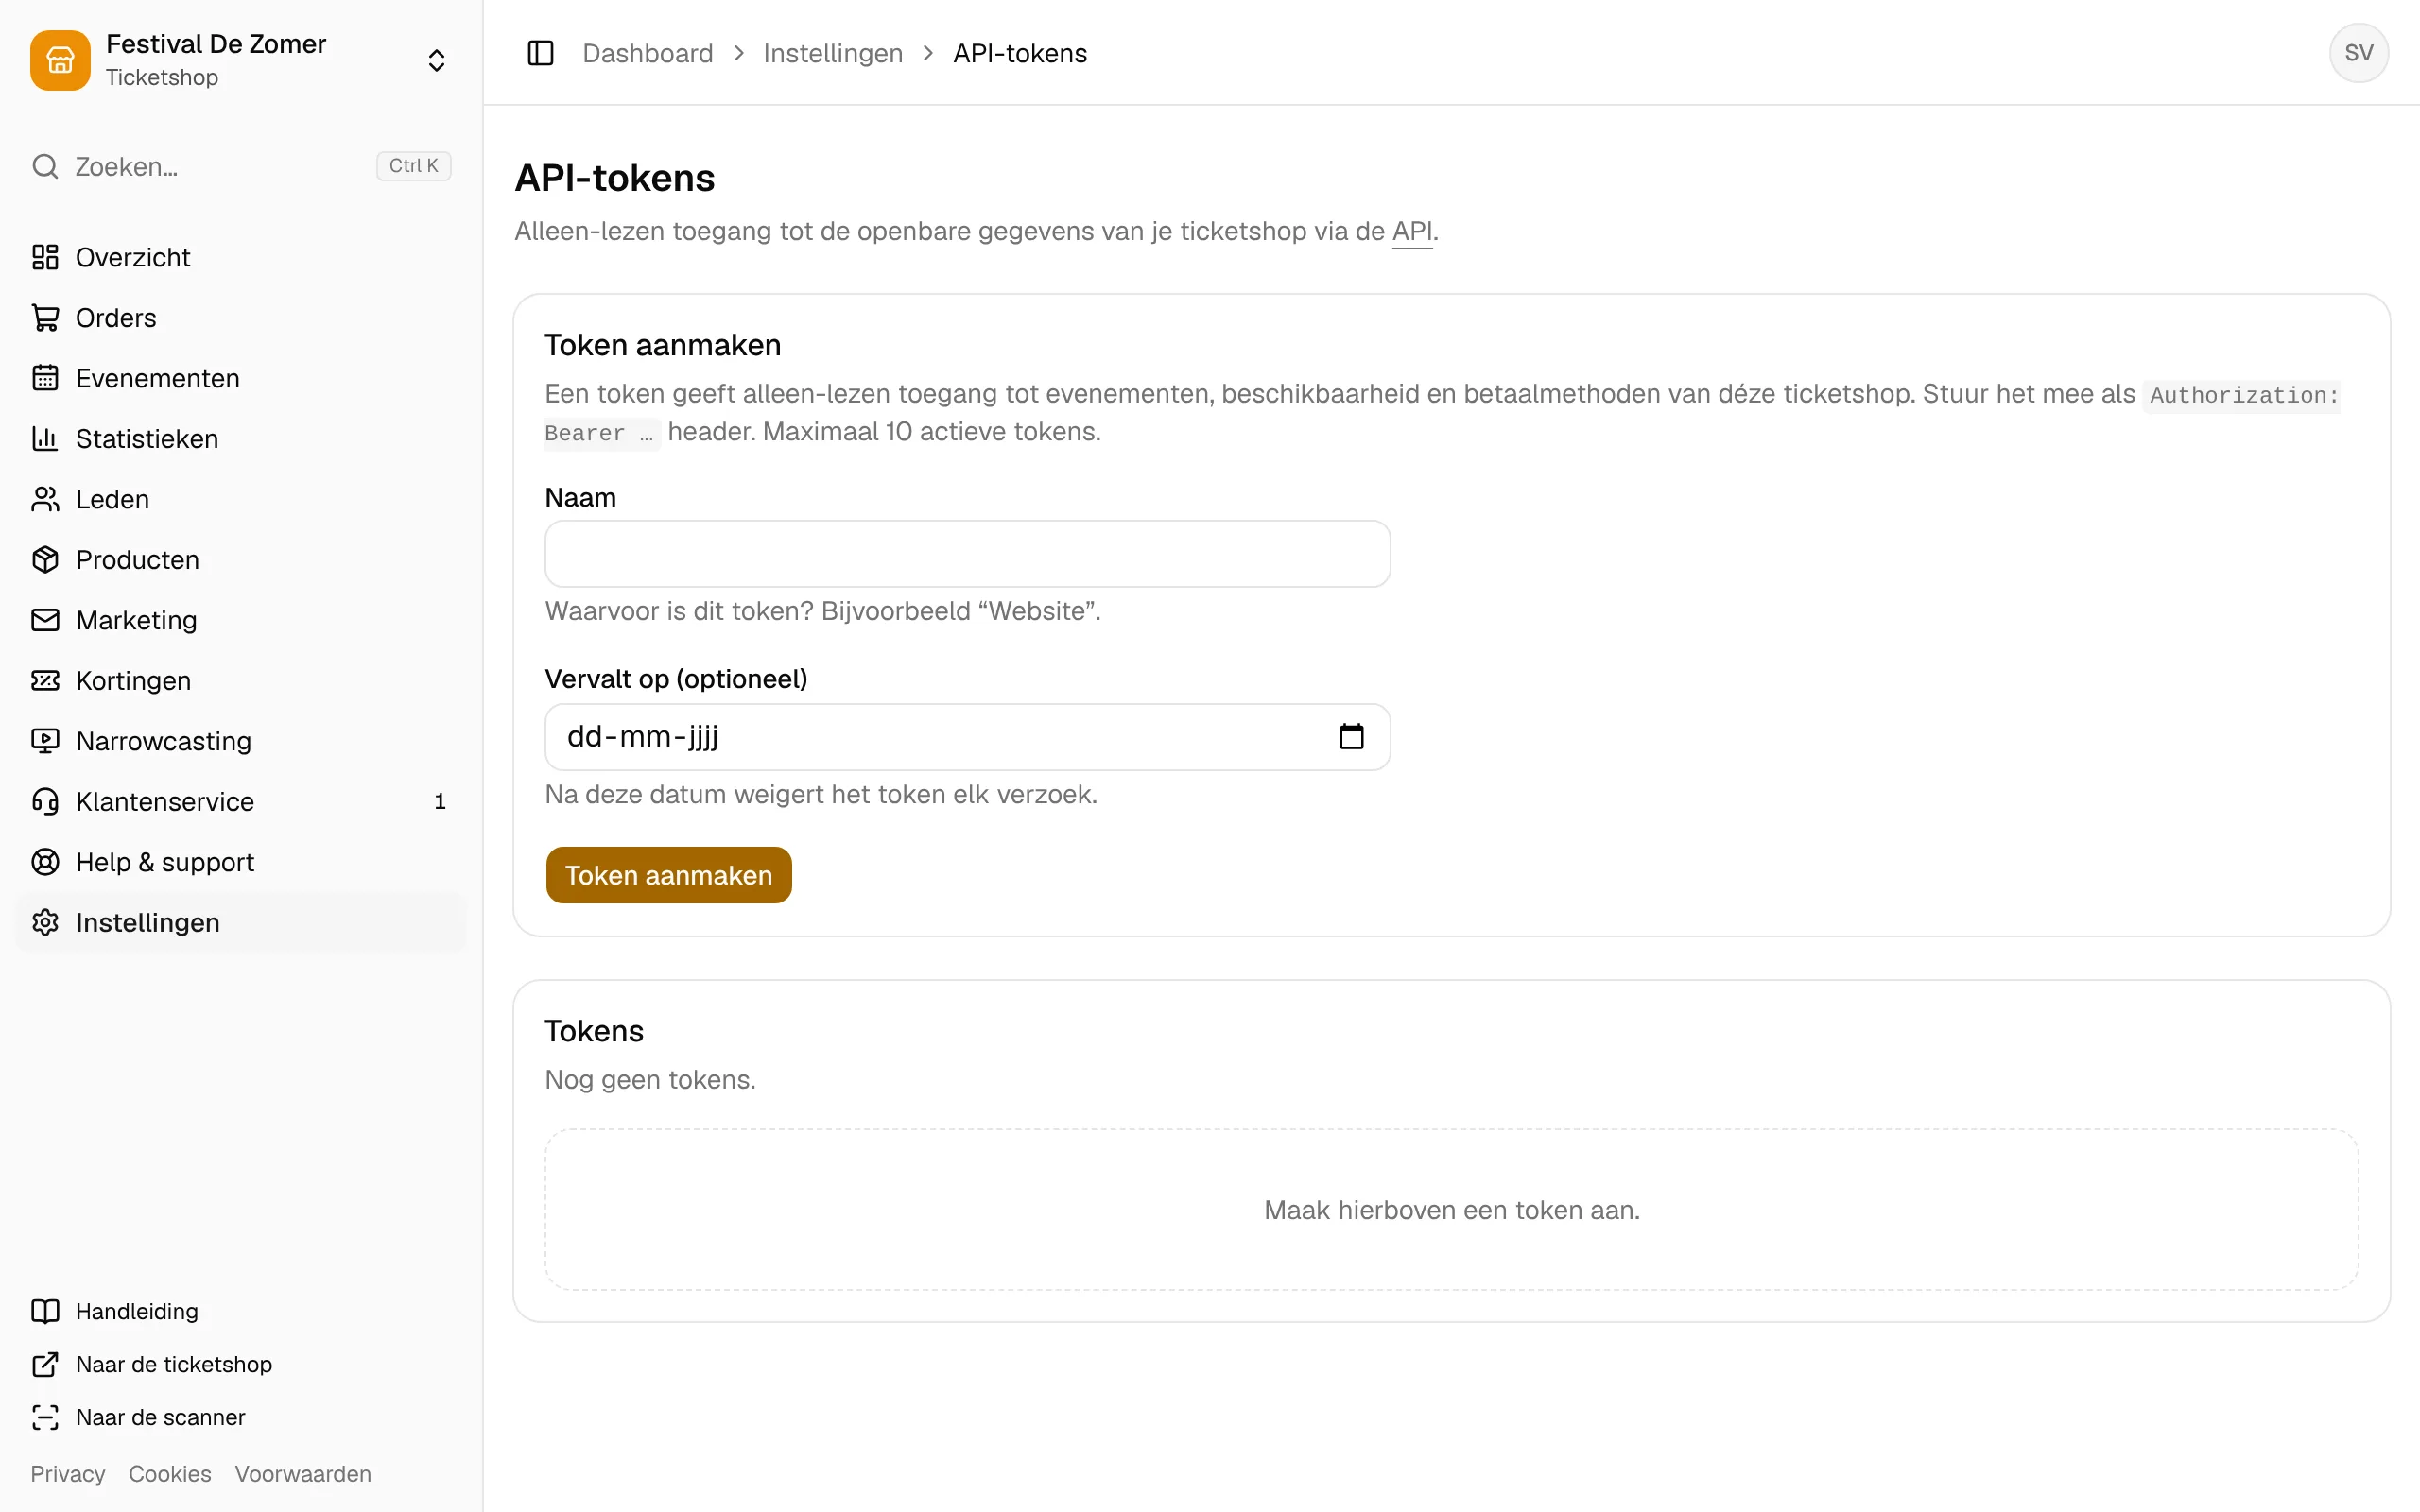The height and width of the screenshot is (1512, 2420).
Task: Open Instellingen via the gear icon
Action: point(45,923)
